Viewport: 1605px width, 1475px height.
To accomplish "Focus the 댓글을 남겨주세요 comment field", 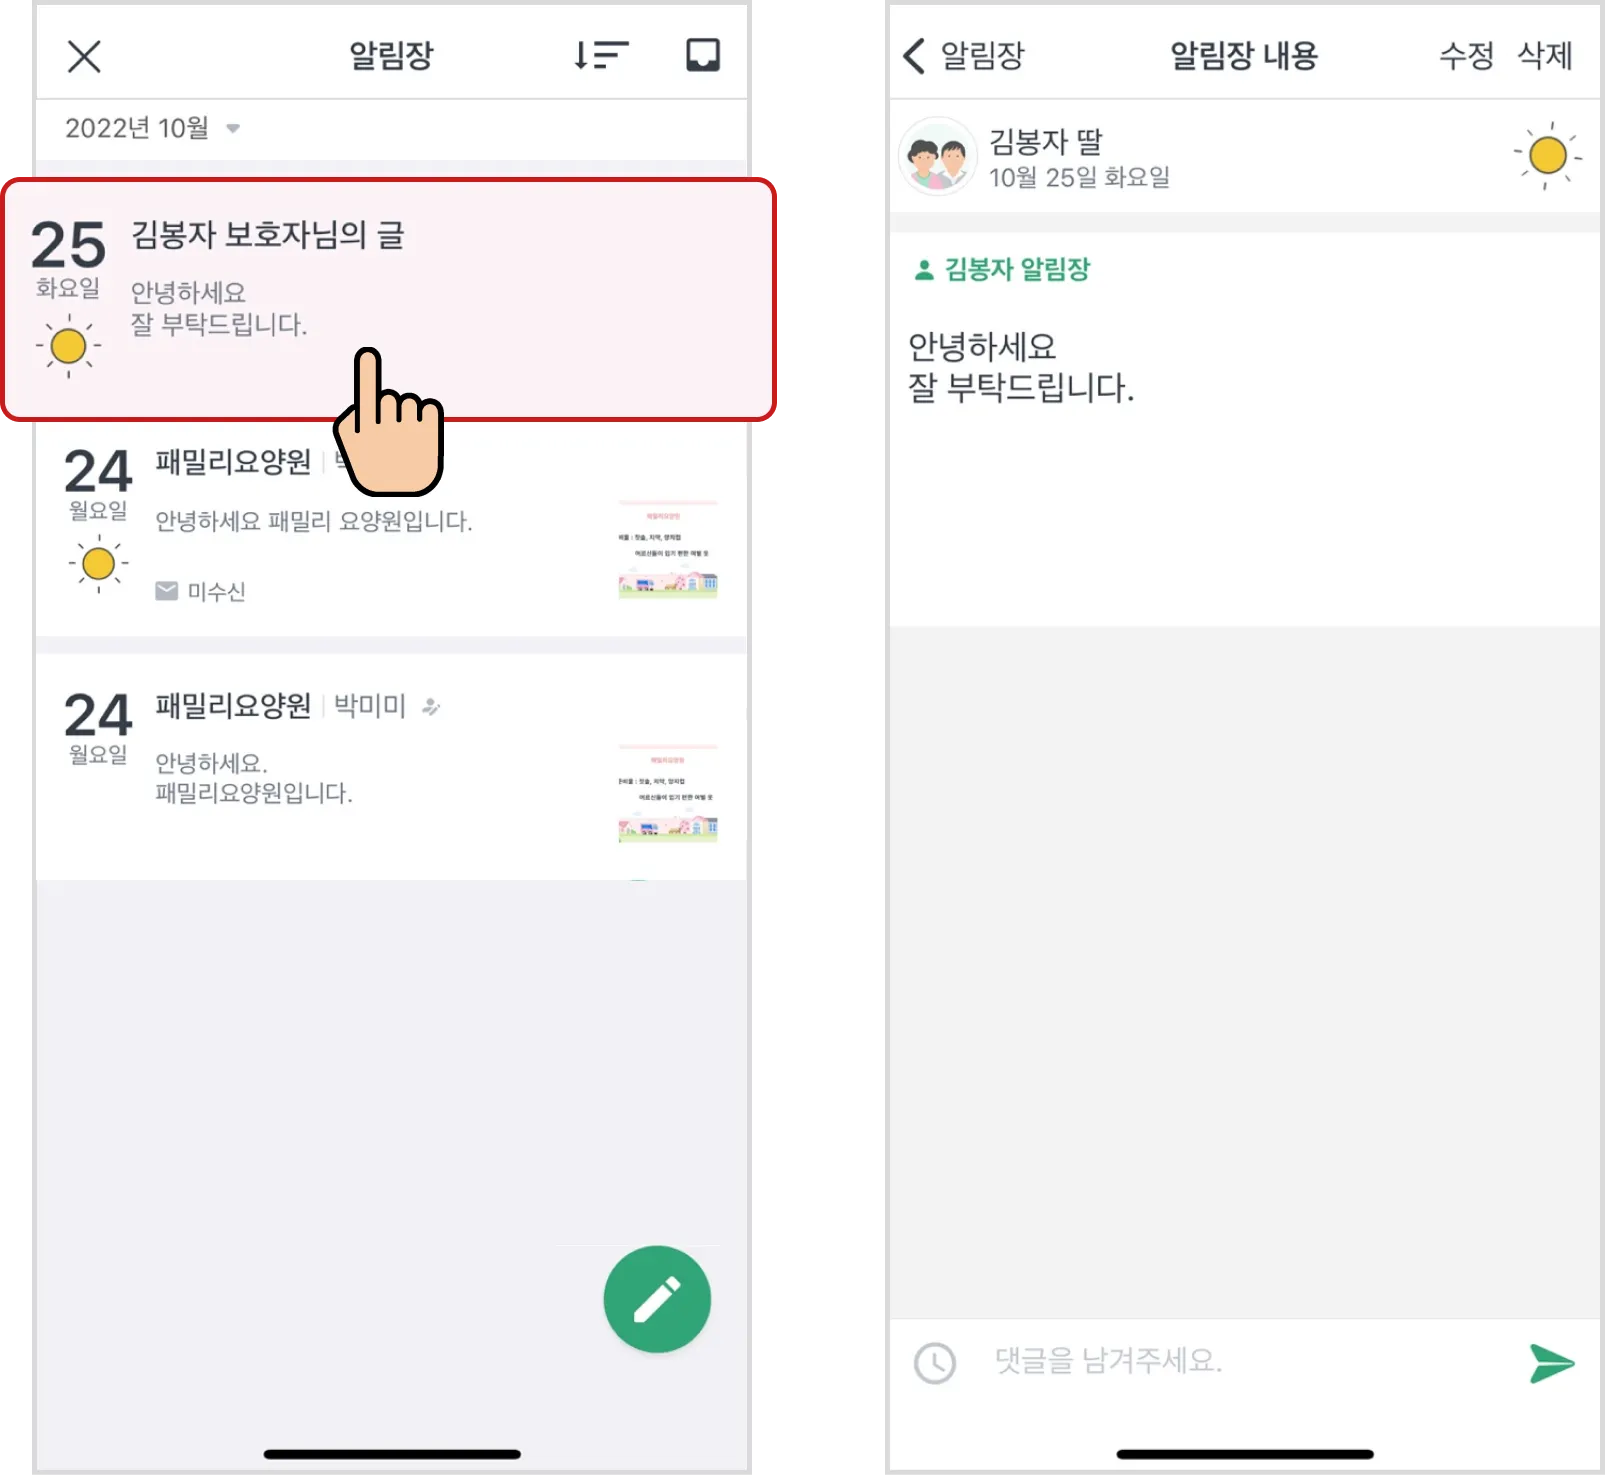I will (1240, 1361).
